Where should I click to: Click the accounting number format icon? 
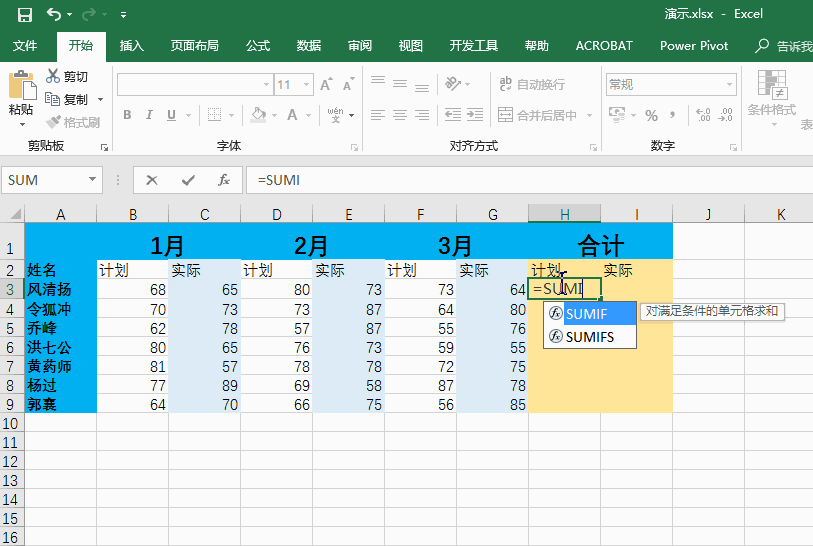click(616, 115)
